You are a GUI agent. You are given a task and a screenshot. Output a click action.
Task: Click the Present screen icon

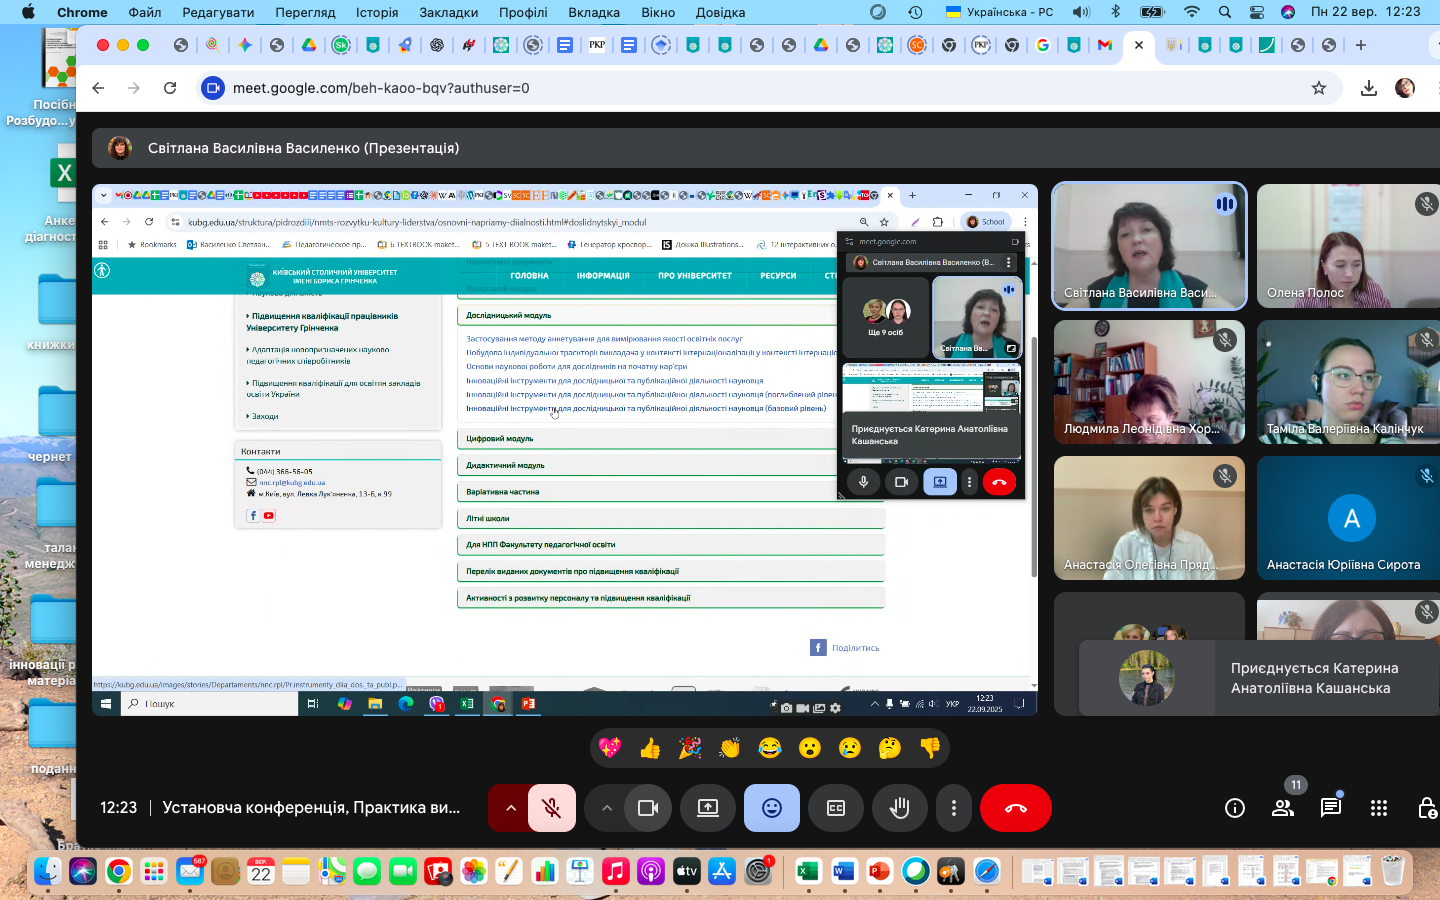[x=708, y=808]
